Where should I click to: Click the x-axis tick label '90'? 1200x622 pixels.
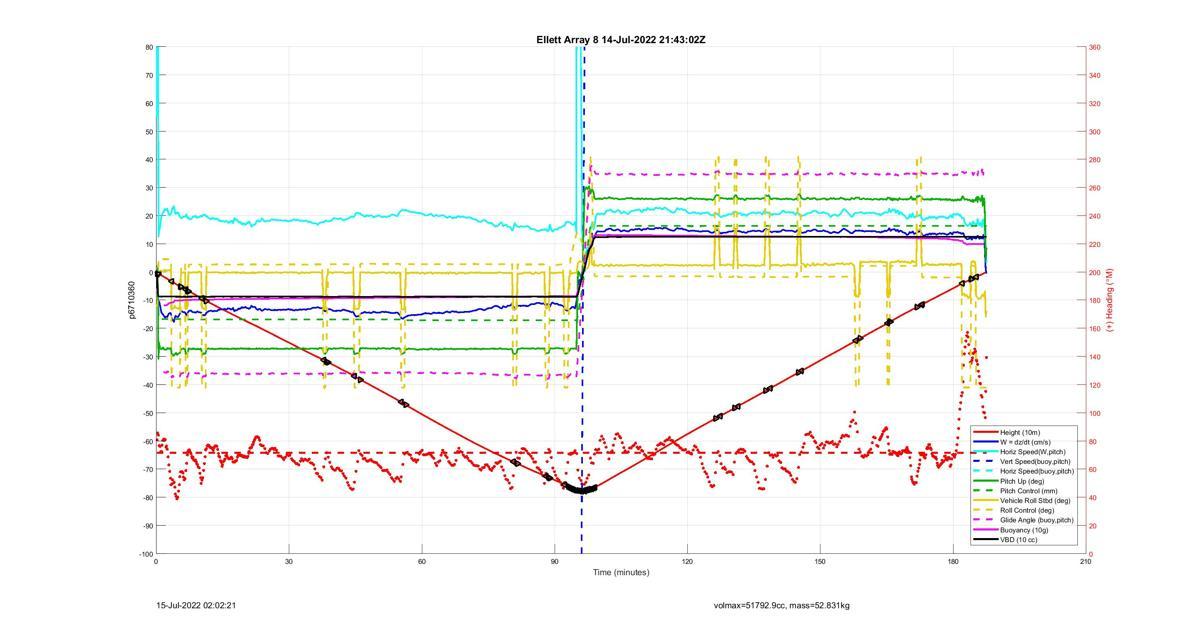[x=554, y=561]
